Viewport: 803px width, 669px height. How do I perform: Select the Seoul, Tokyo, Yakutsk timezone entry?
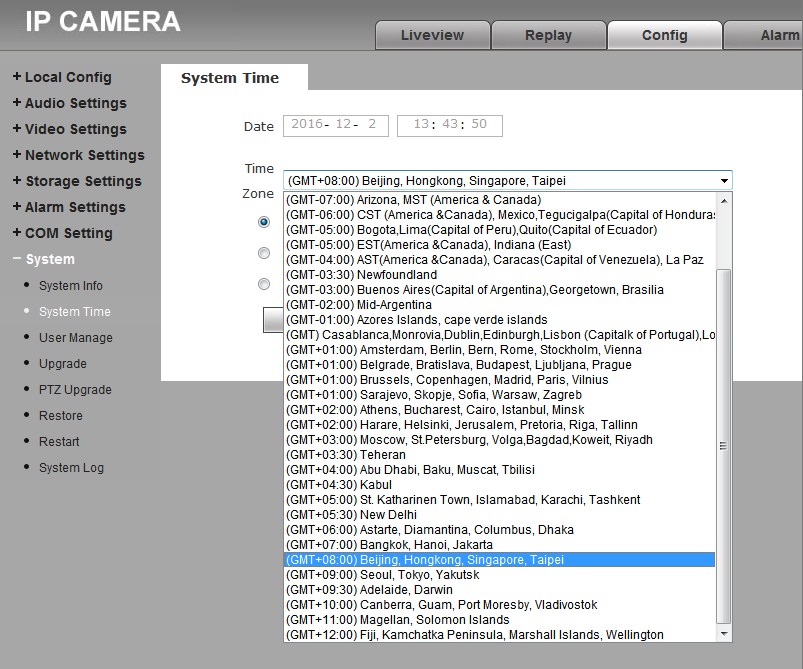point(380,574)
